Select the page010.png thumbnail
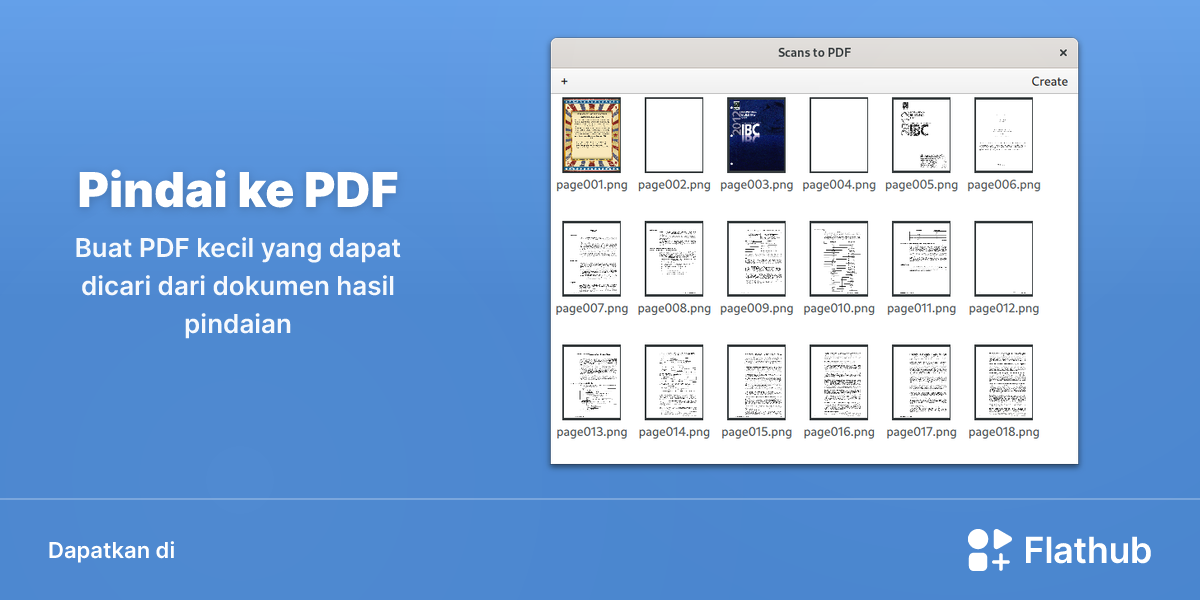 click(x=839, y=259)
